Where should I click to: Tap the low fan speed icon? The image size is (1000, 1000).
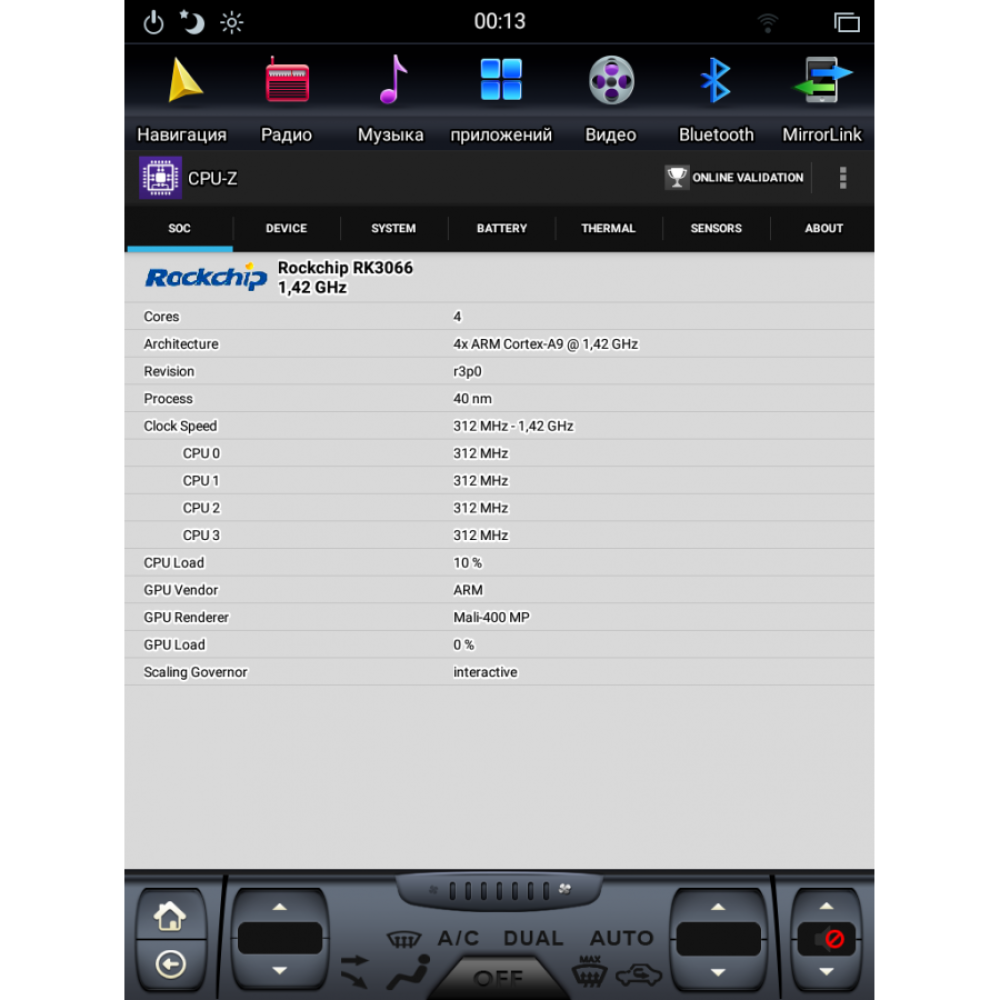click(434, 890)
